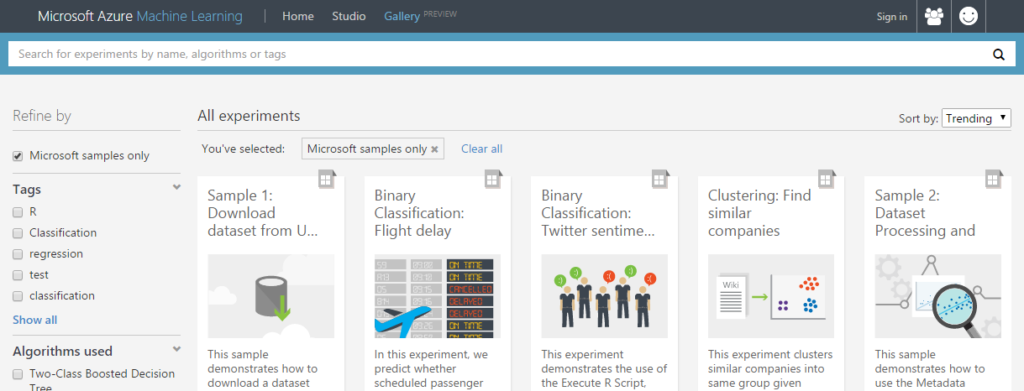
Task: Click the Sample 1 card description text
Action: coord(263,369)
